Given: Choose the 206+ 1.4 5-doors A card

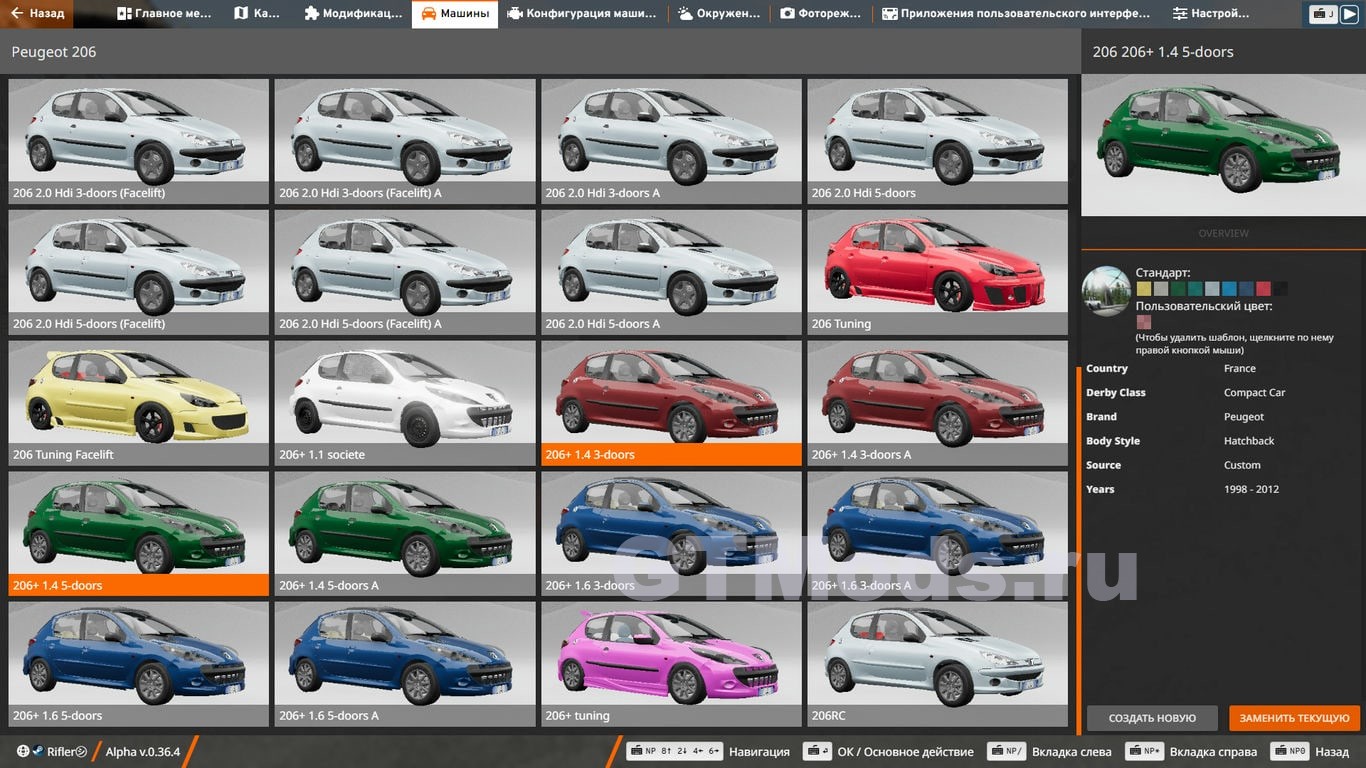Looking at the screenshot, I should 405,534.
